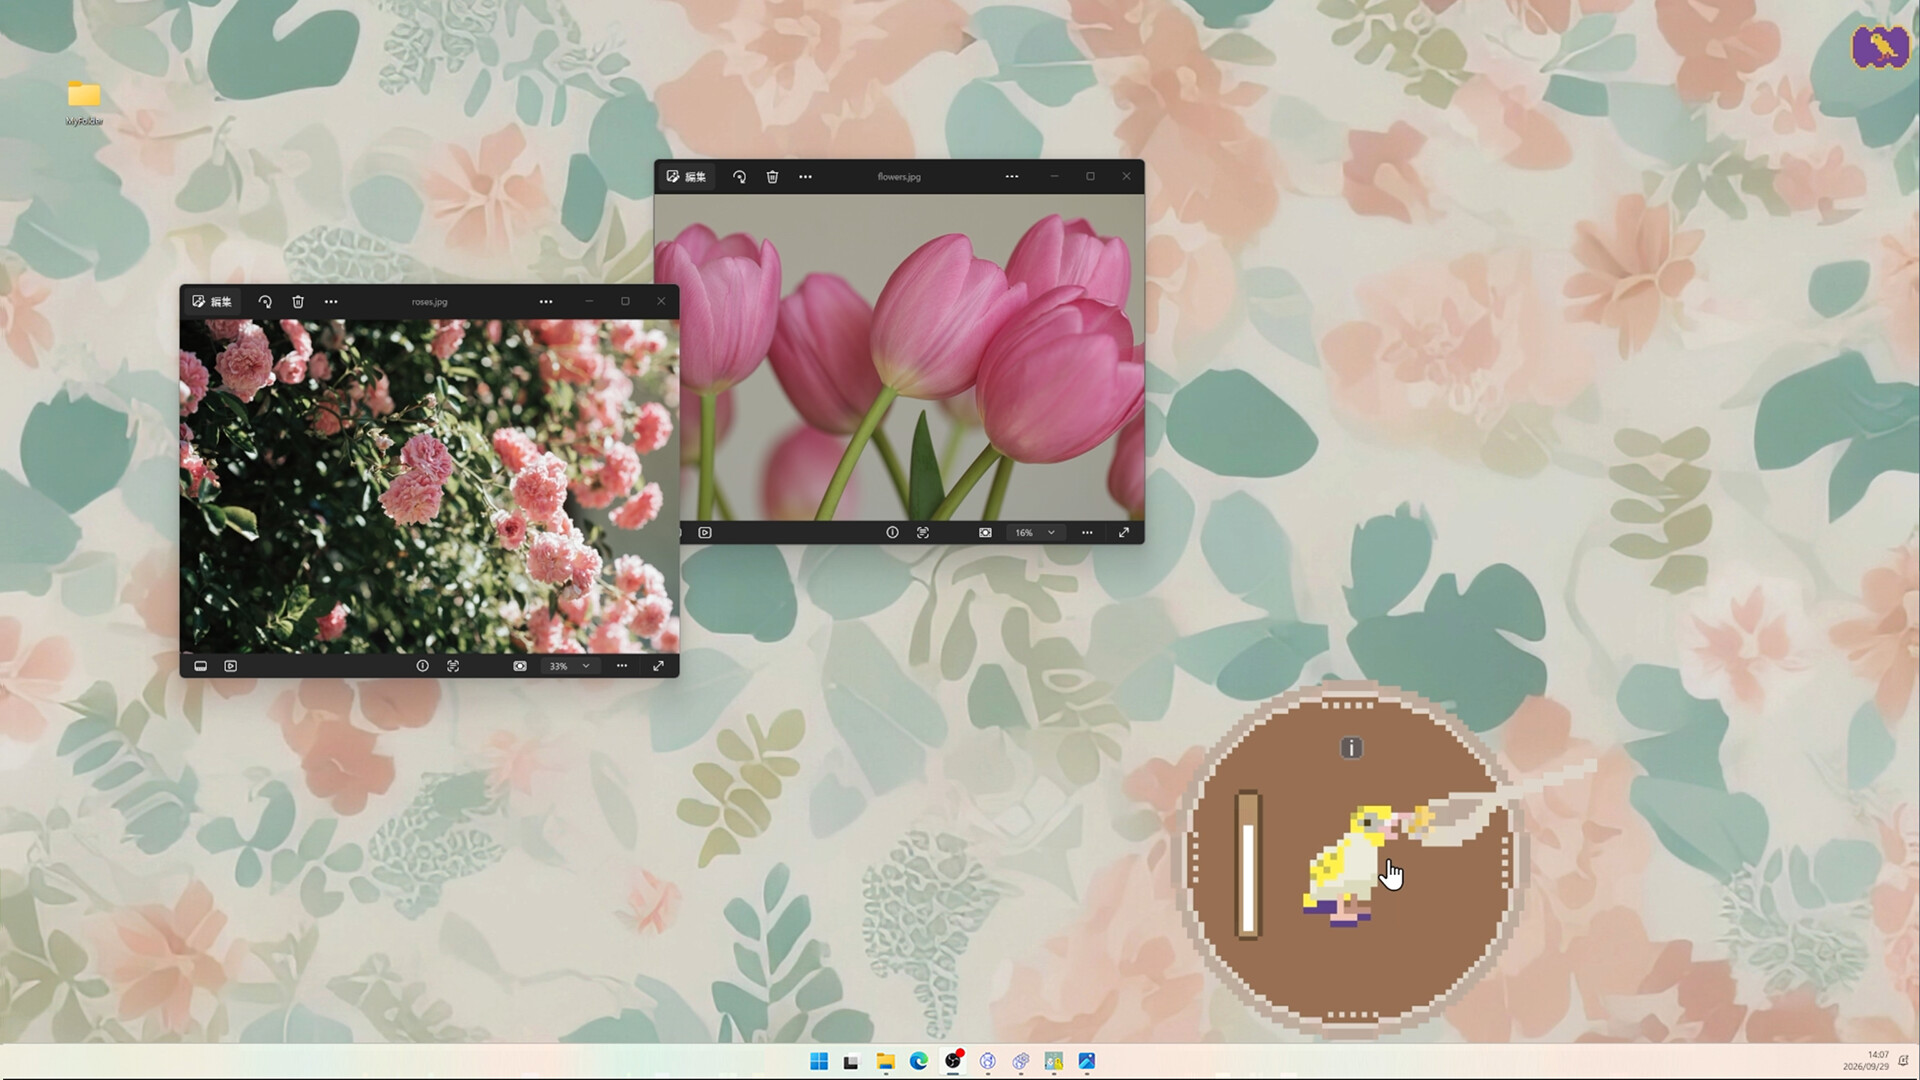Toggle the filmstrip in roses.jpg window
The height and width of the screenshot is (1080, 1920).
200,666
